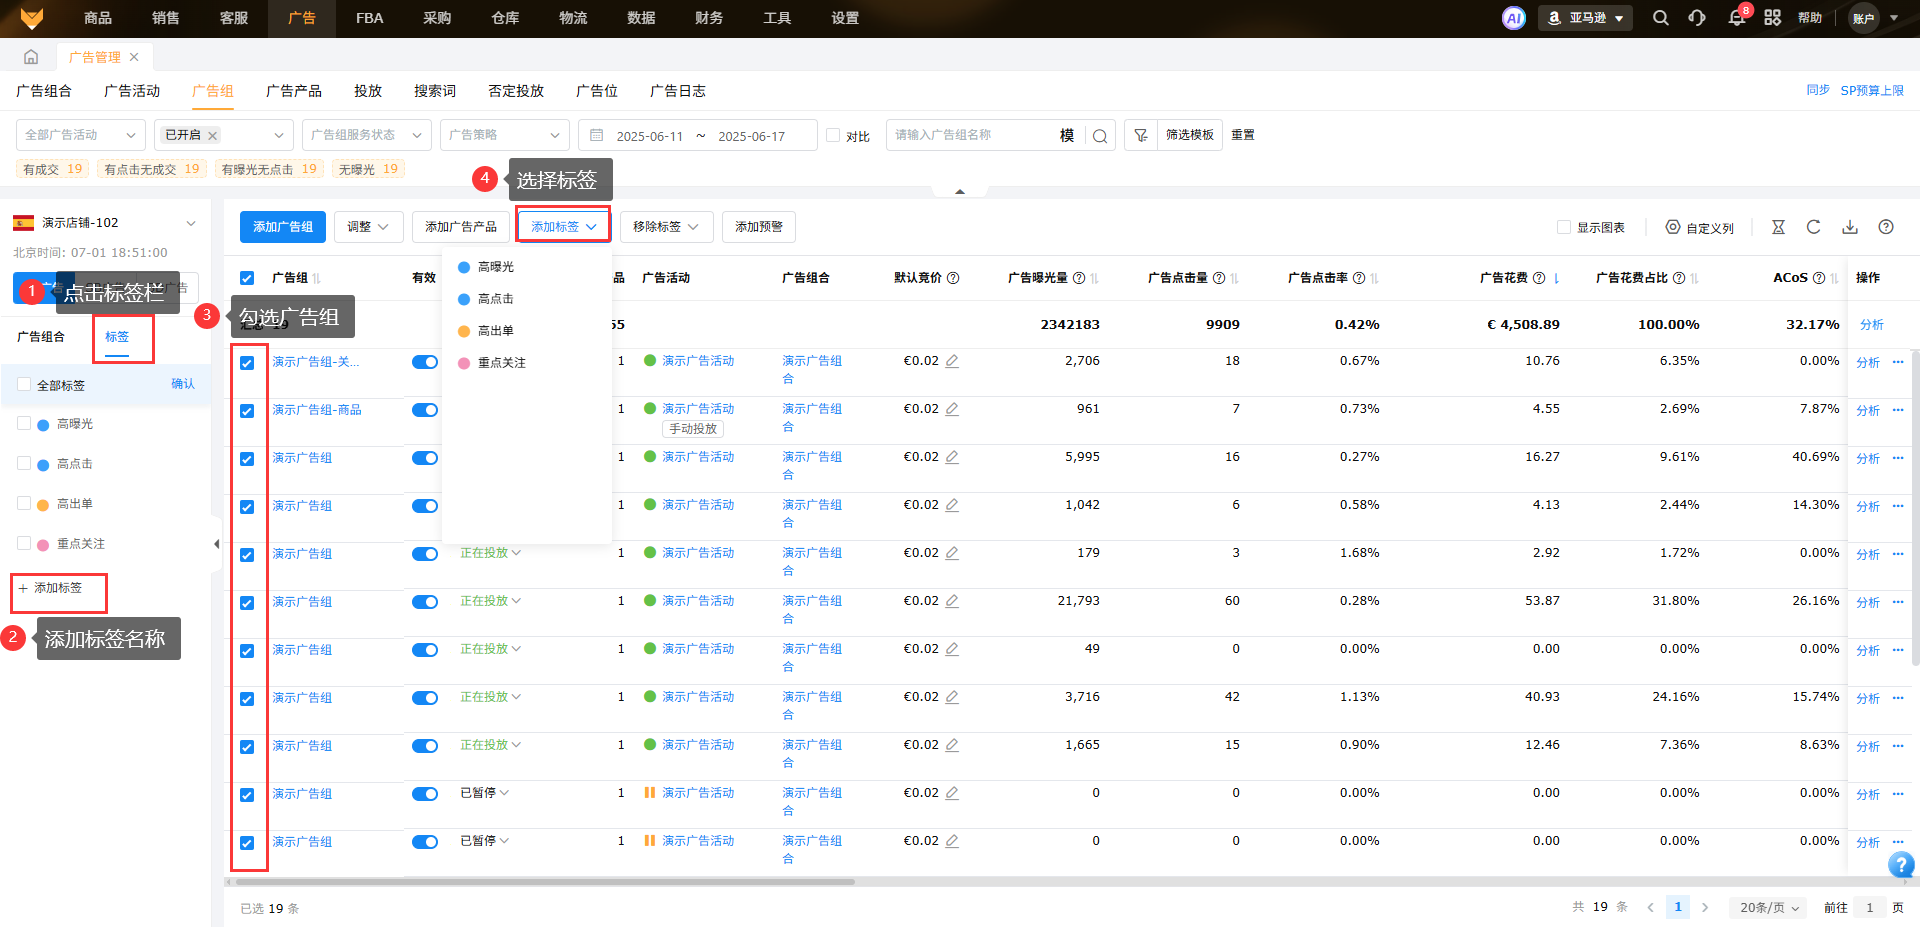This screenshot has width=1920, height=927.
Task: Click the filter funnel icon
Action: pyautogui.click(x=1141, y=135)
